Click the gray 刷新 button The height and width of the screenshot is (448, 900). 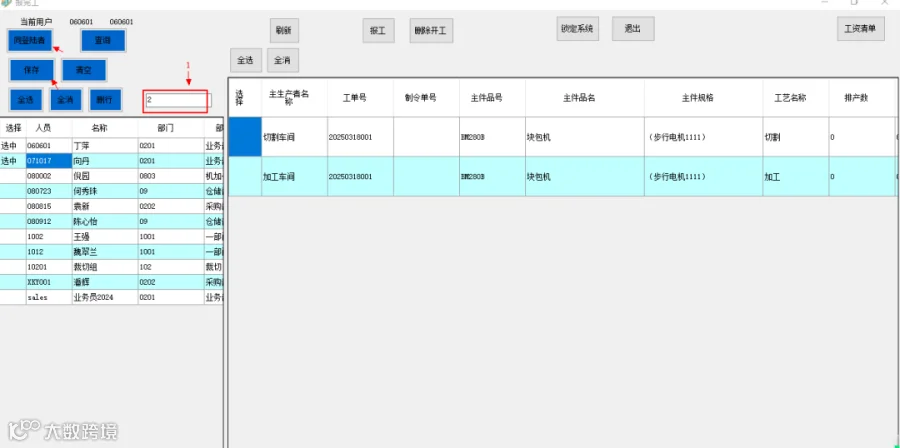click(284, 31)
